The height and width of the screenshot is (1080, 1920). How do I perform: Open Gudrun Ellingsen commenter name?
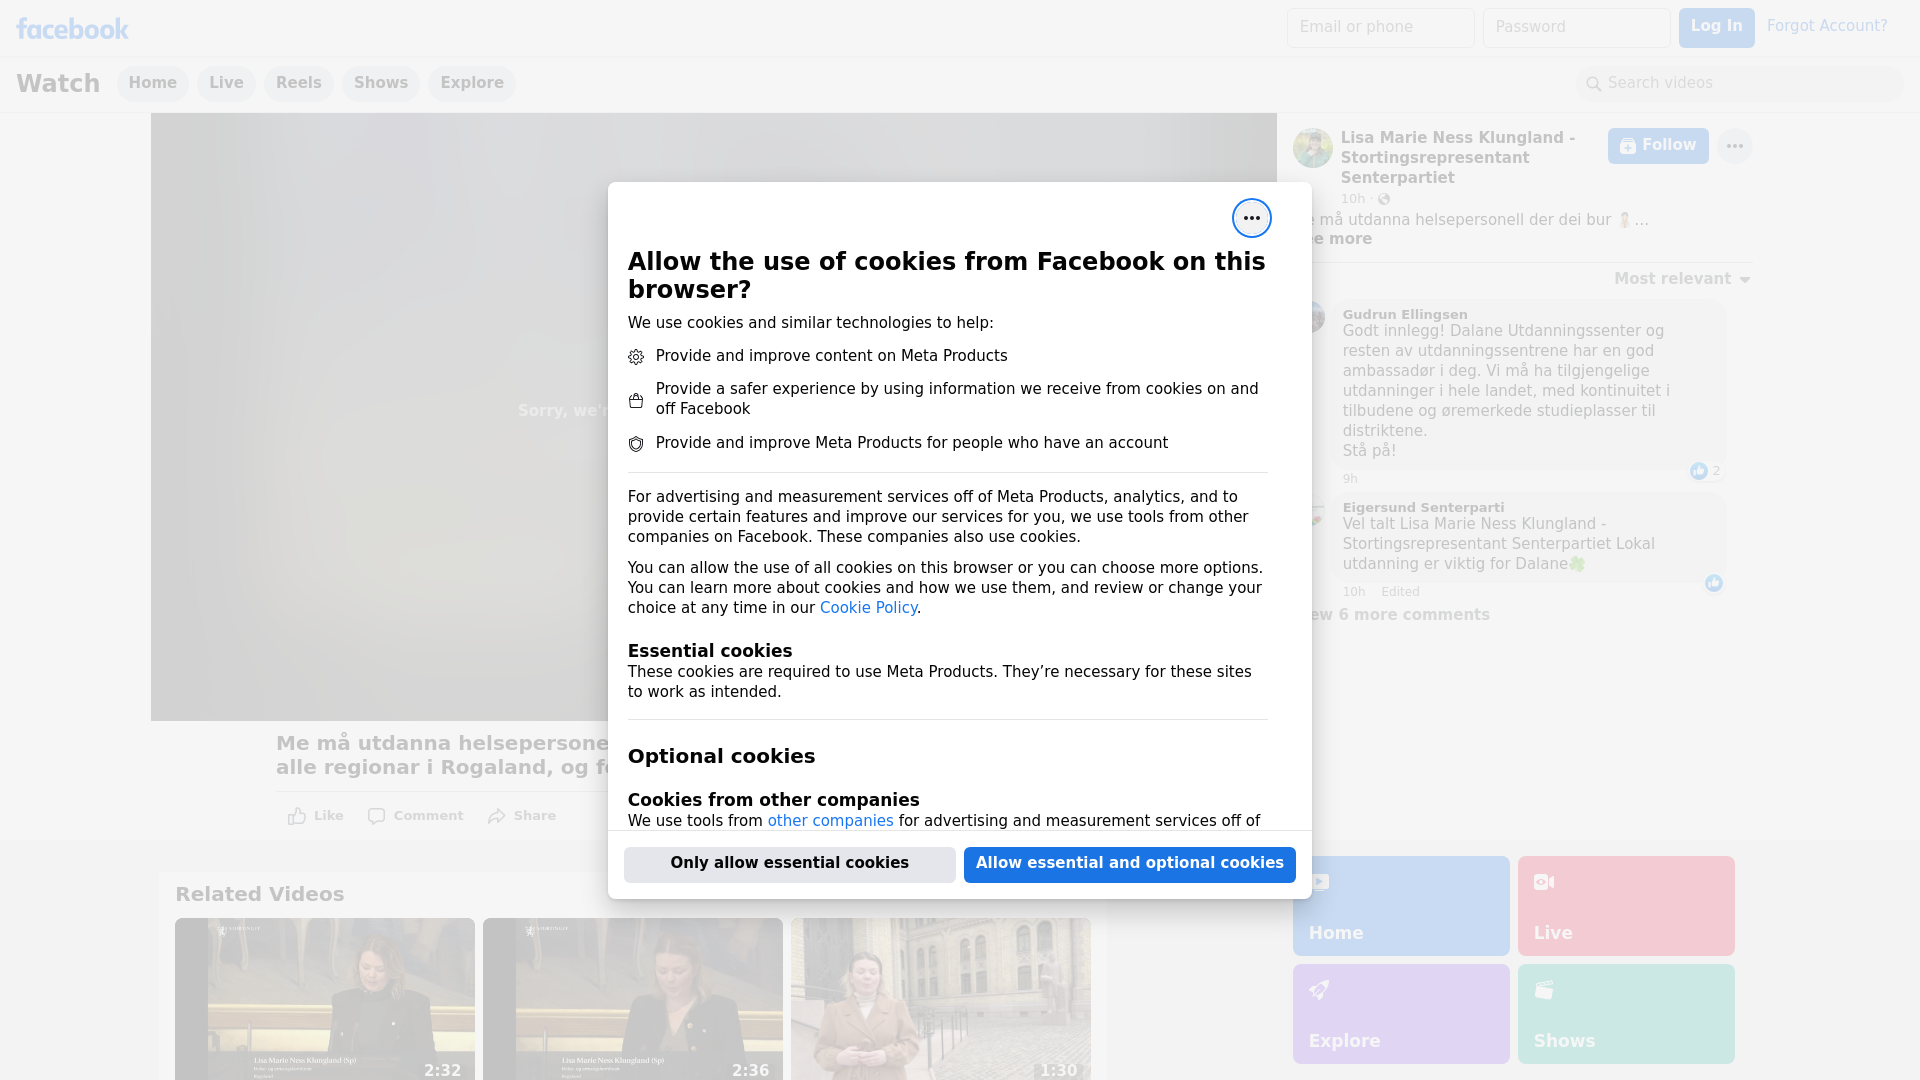(1404, 315)
